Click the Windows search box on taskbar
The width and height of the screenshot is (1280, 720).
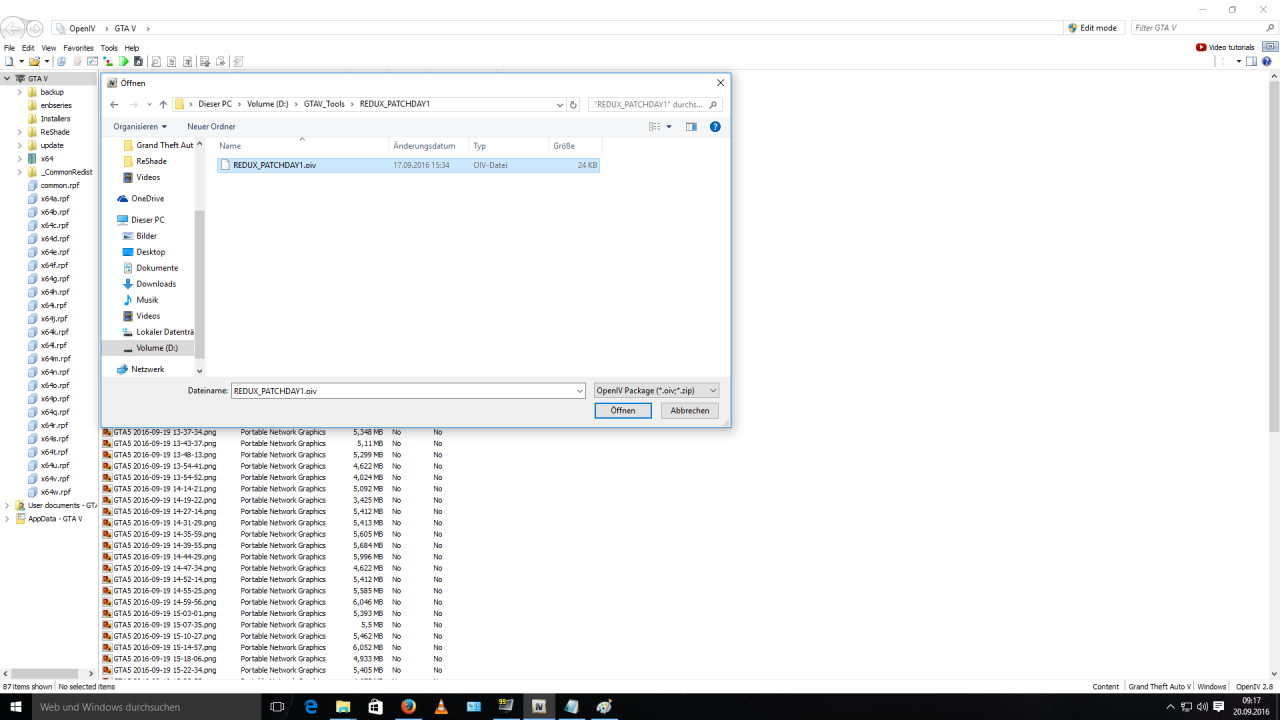tap(146, 706)
